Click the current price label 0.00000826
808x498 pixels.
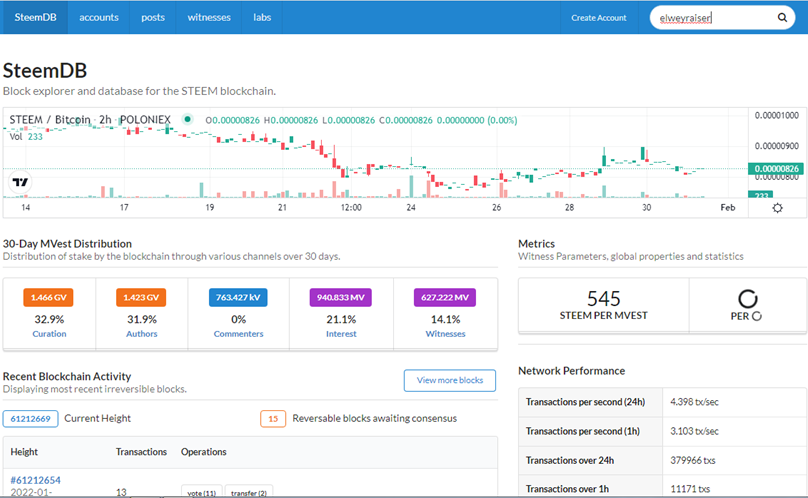[x=776, y=169]
